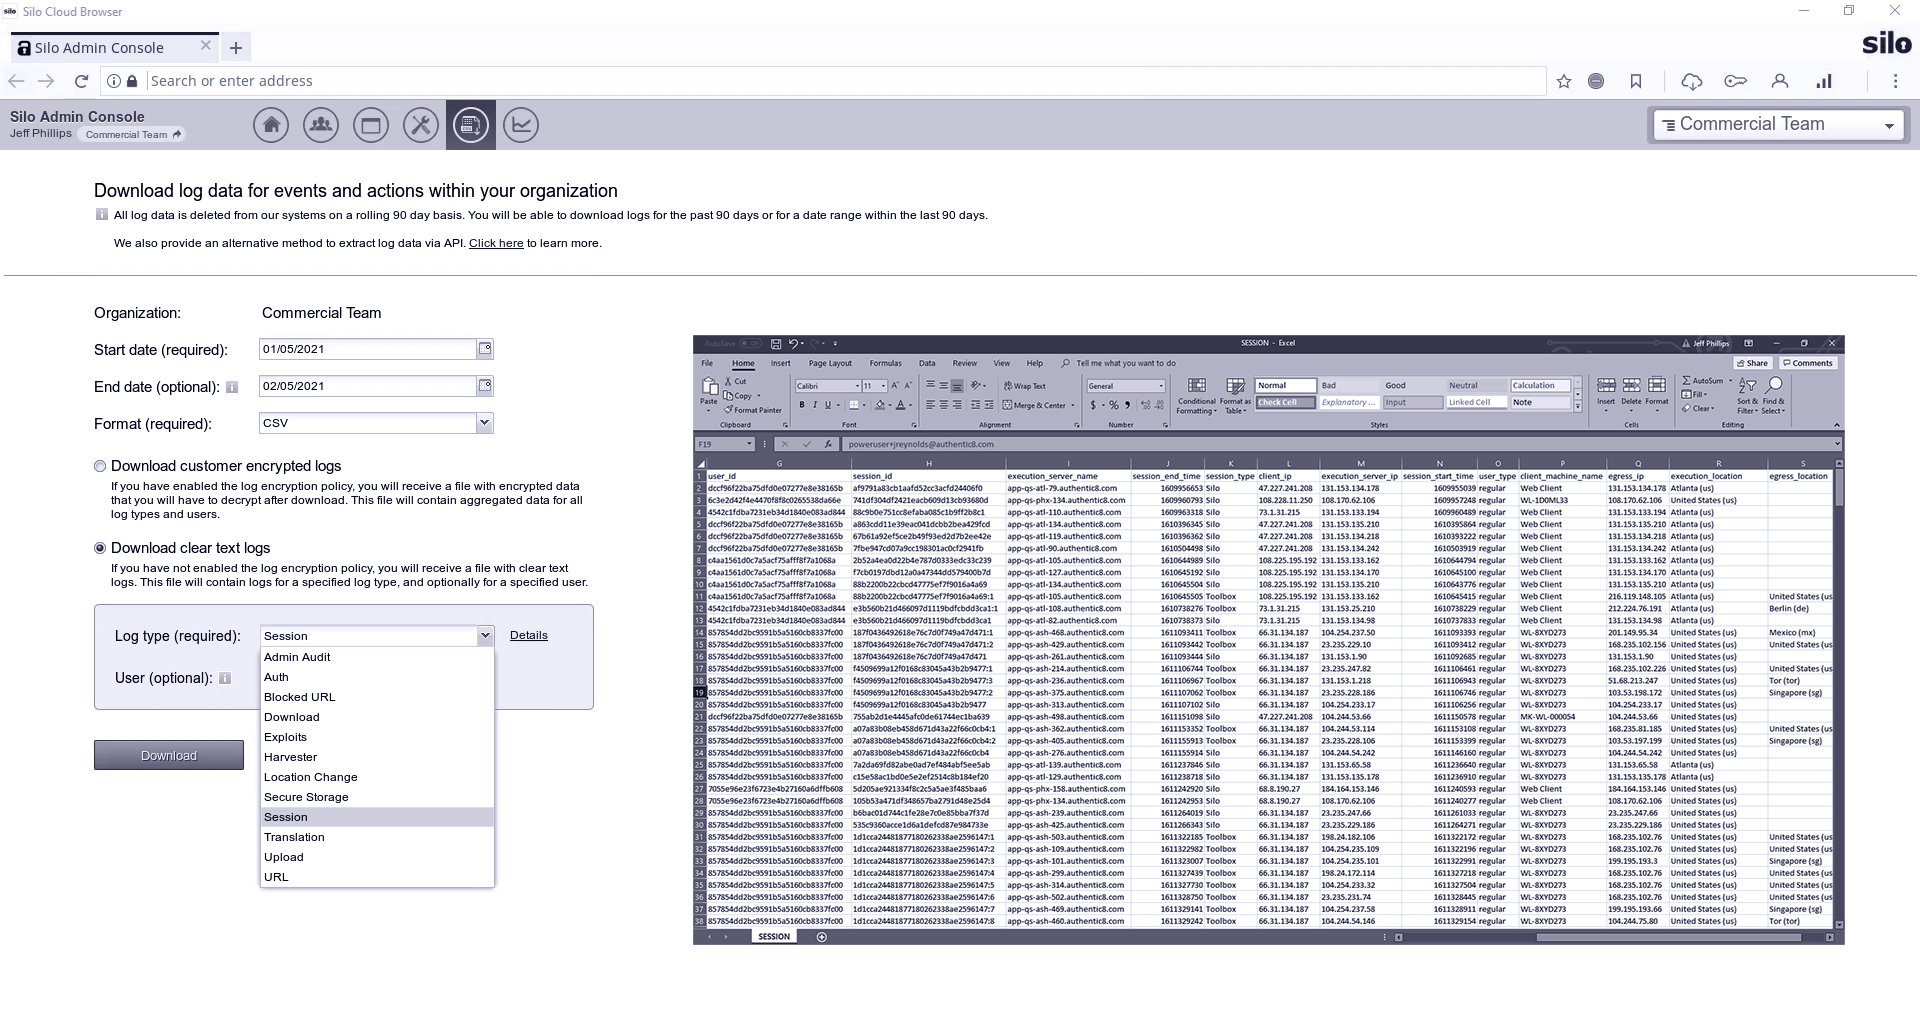Open the wrench and screwdriver tools section

pyautogui.click(x=421, y=125)
